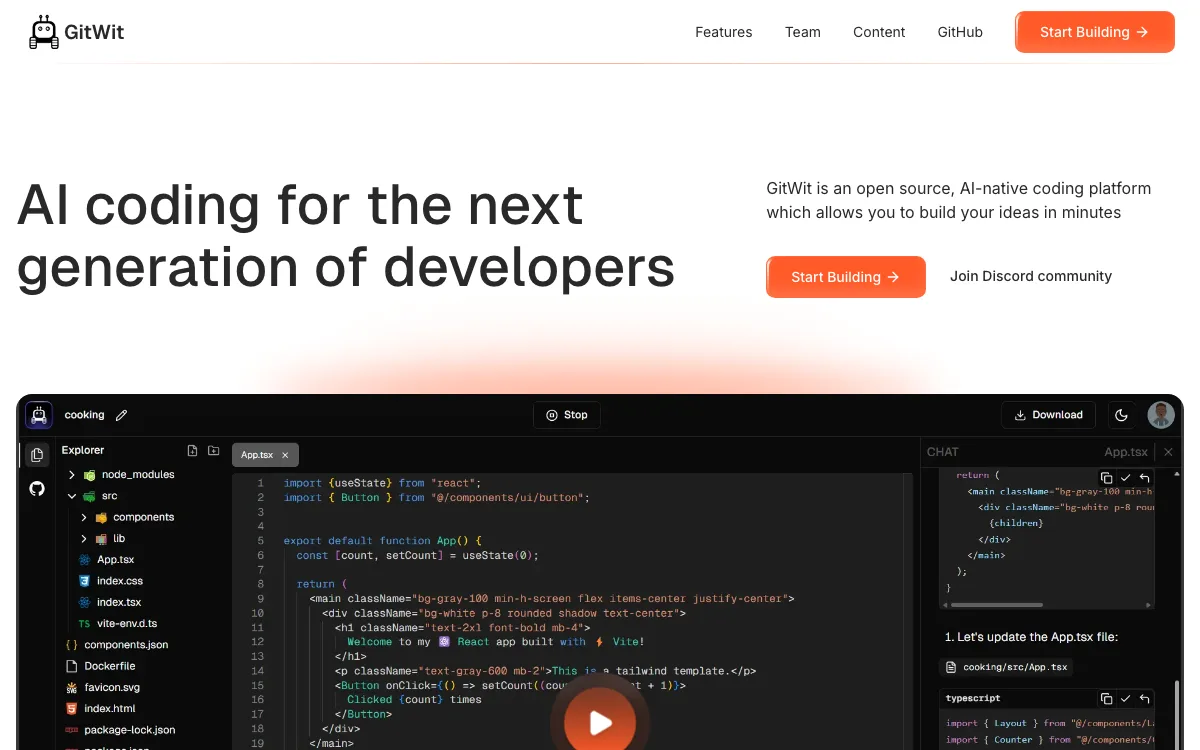Viewport: 1200px width, 750px height.
Task: Click the pencil icon to rename cooking
Action: tap(122, 415)
